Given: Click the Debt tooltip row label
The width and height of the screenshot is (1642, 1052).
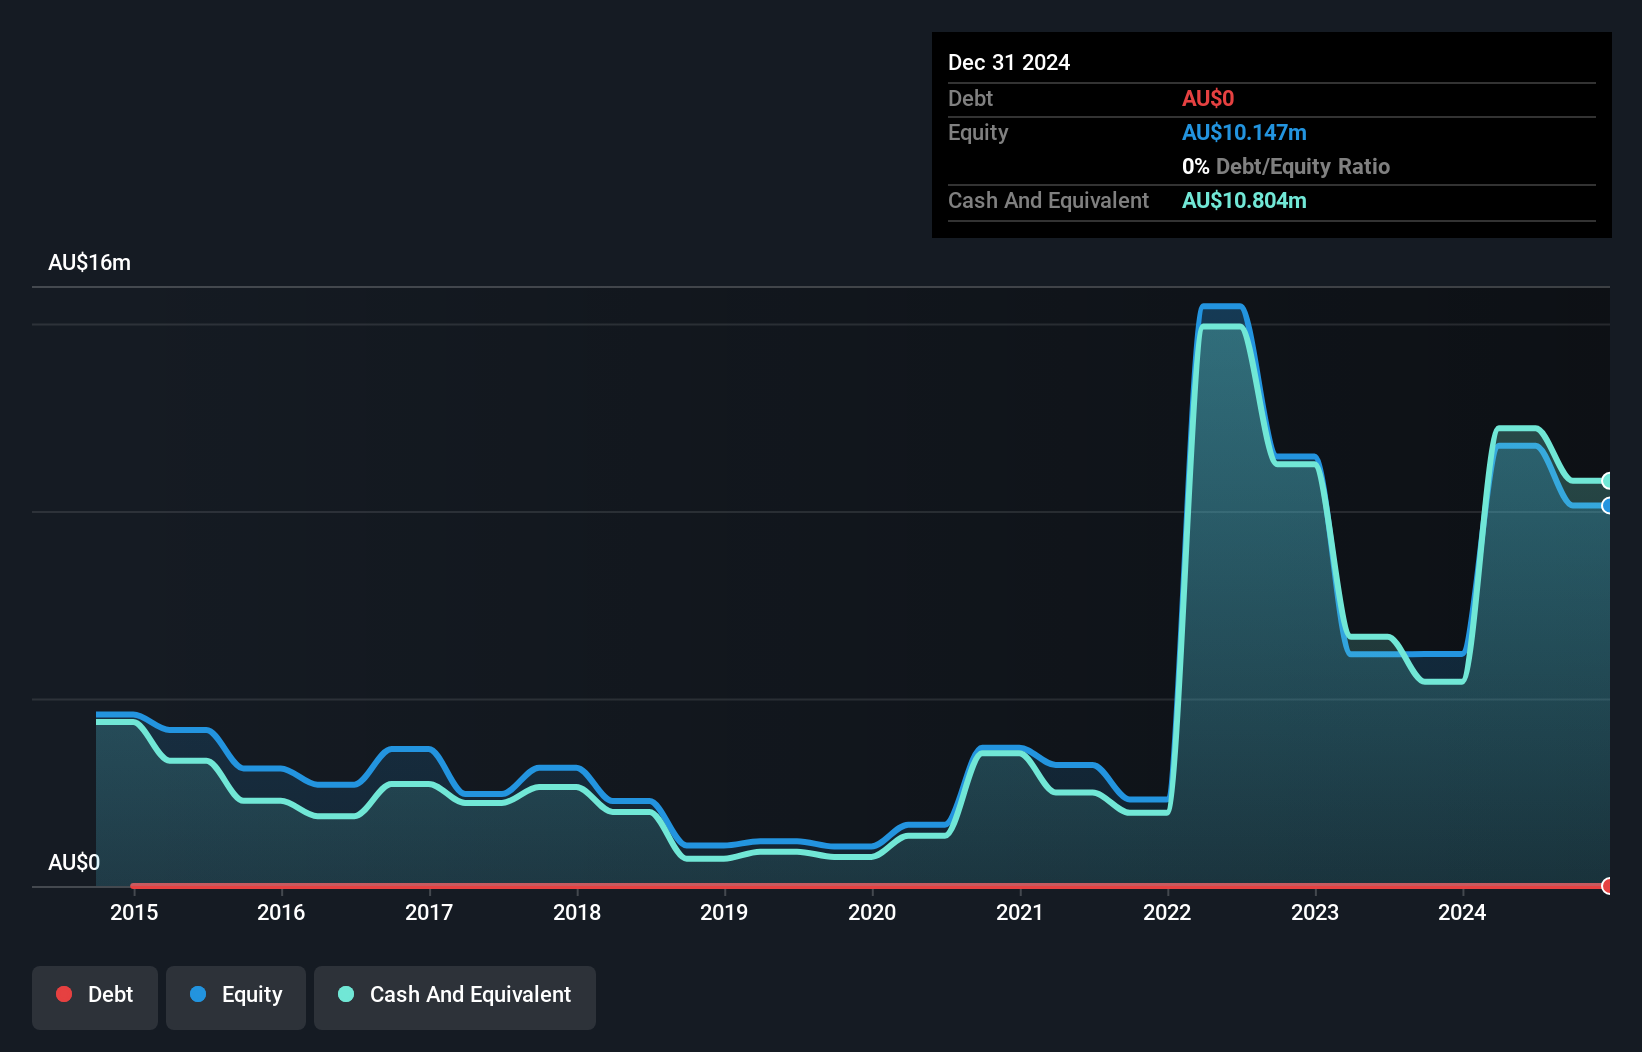Looking at the screenshot, I should (970, 99).
